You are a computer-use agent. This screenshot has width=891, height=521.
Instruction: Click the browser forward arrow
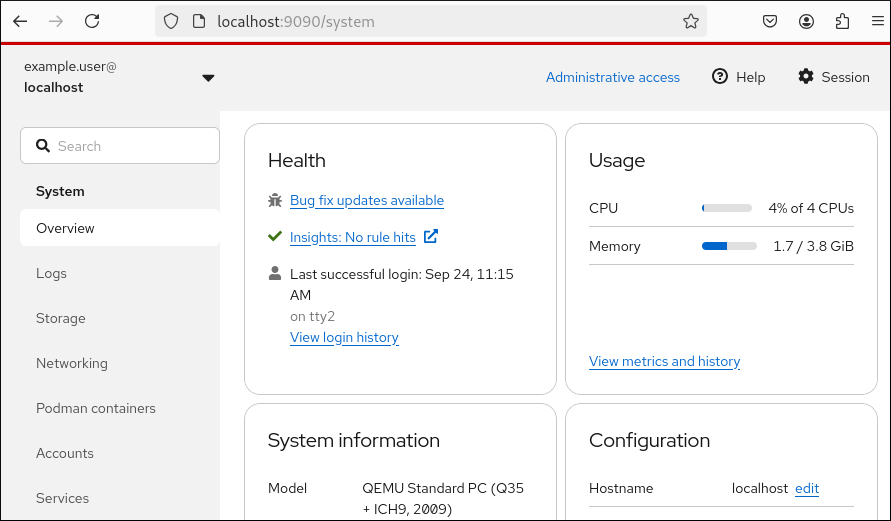(56, 22)
